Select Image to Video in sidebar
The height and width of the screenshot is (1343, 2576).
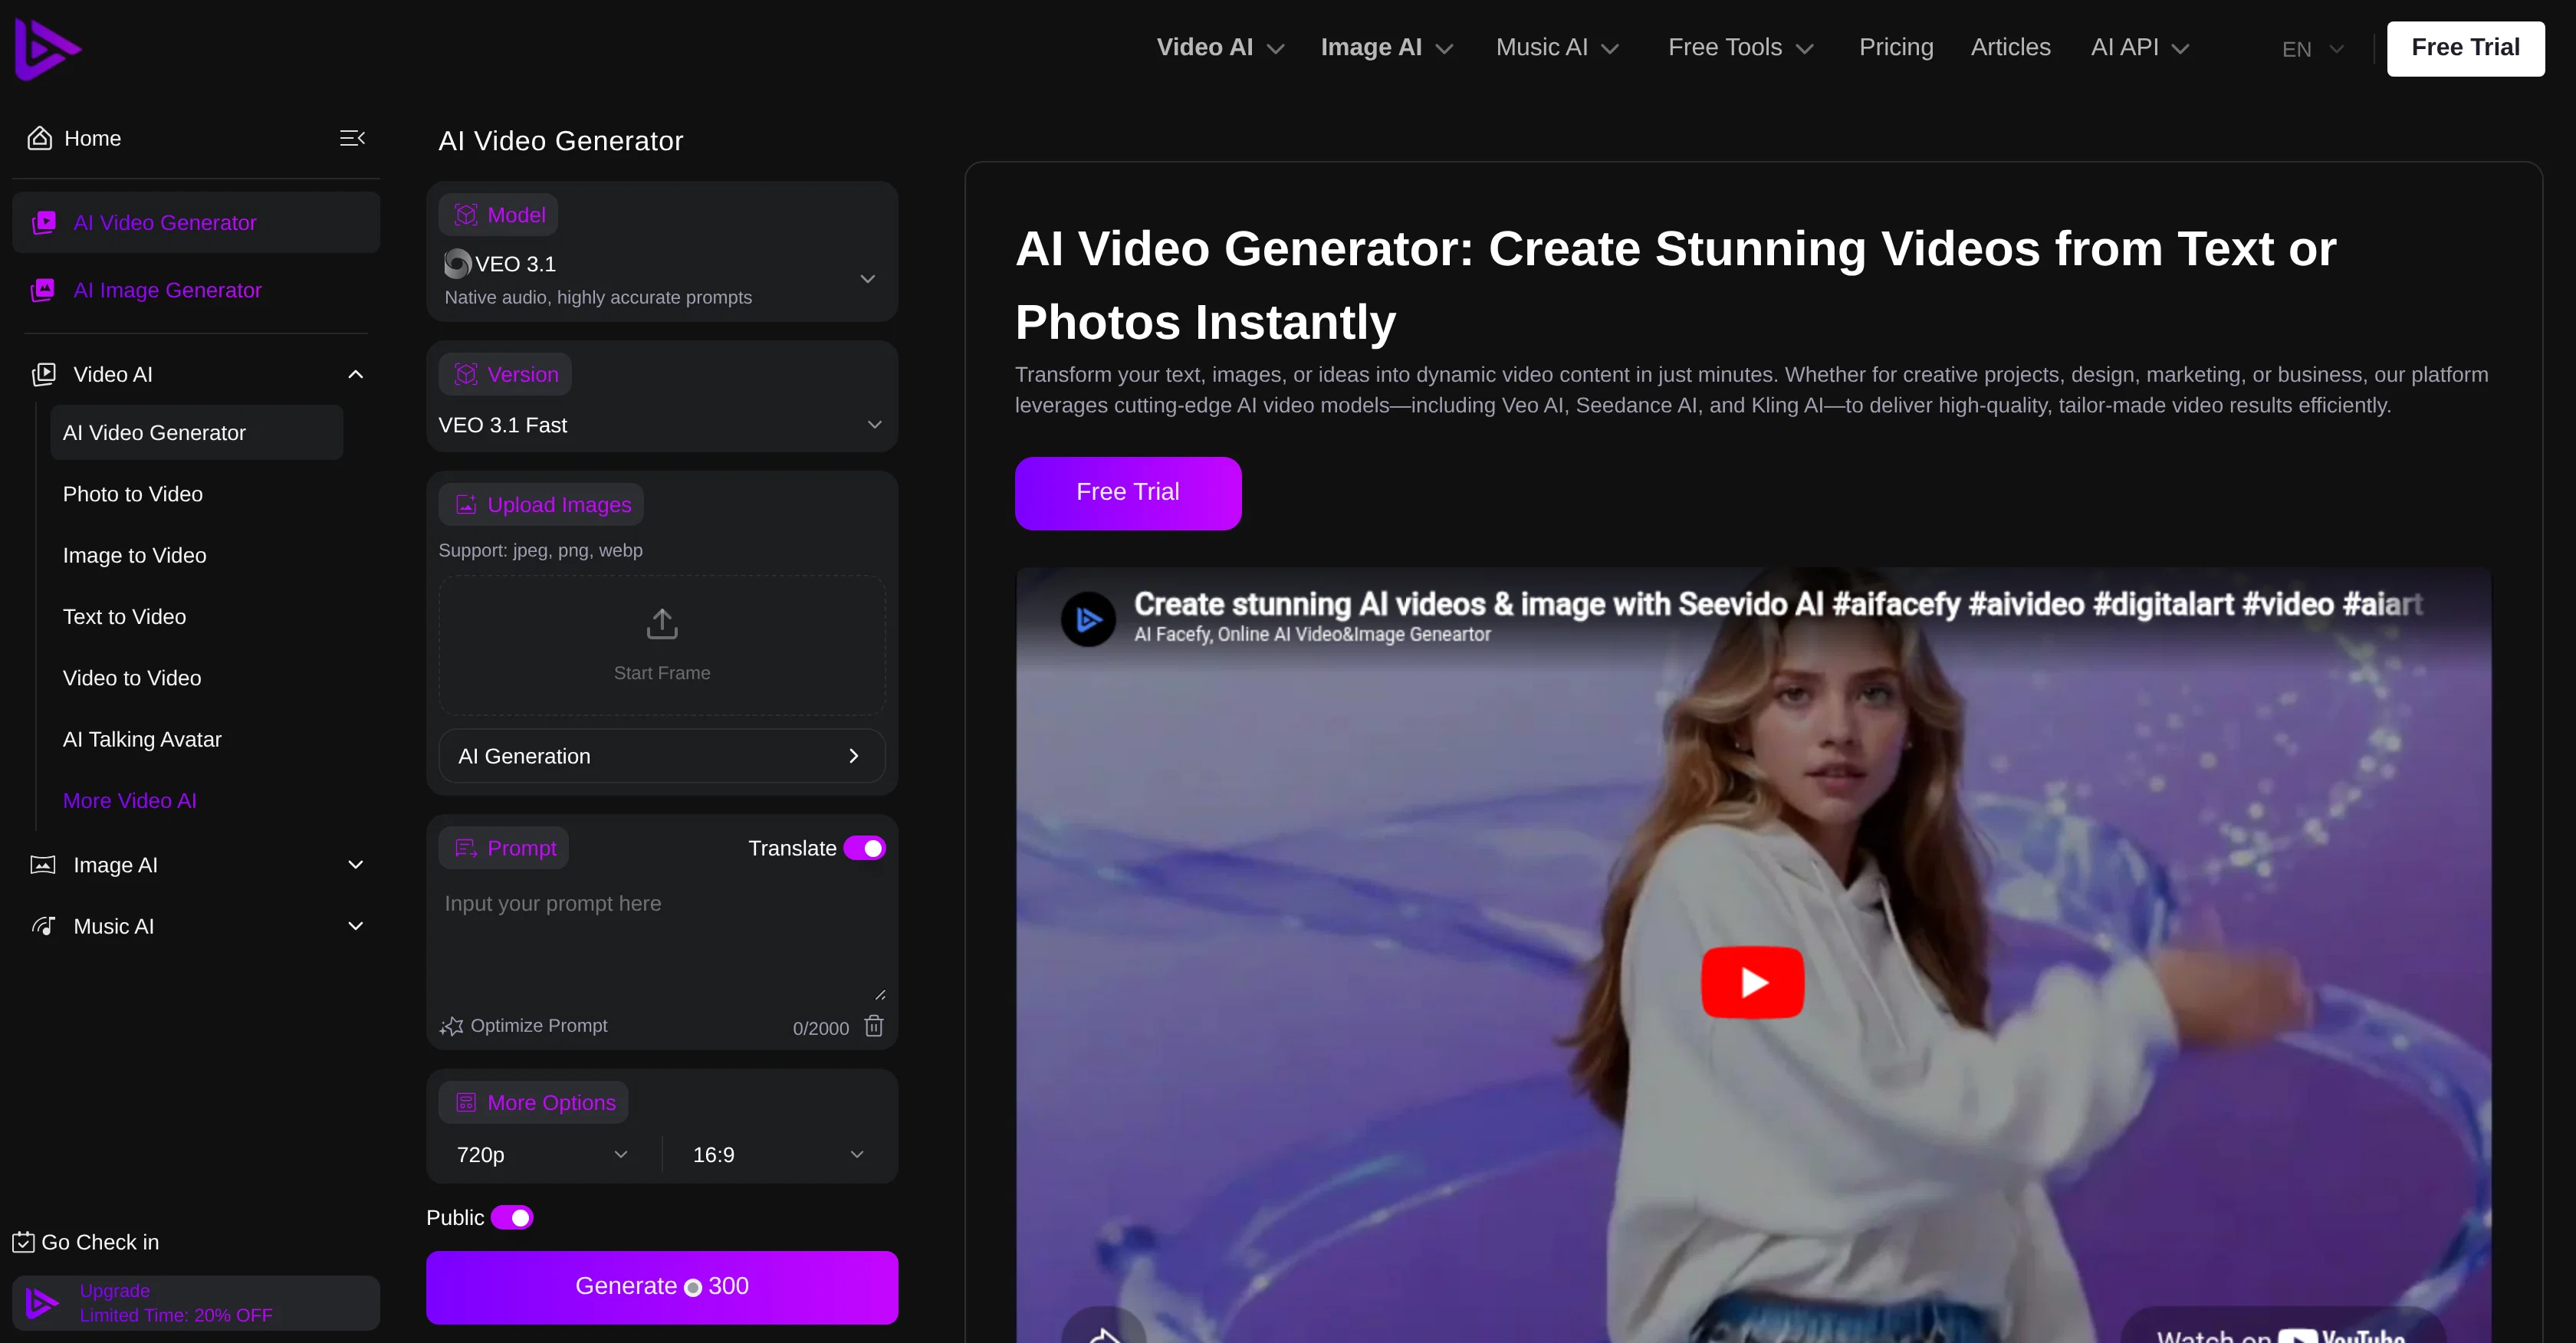click(x=134, y=555)
